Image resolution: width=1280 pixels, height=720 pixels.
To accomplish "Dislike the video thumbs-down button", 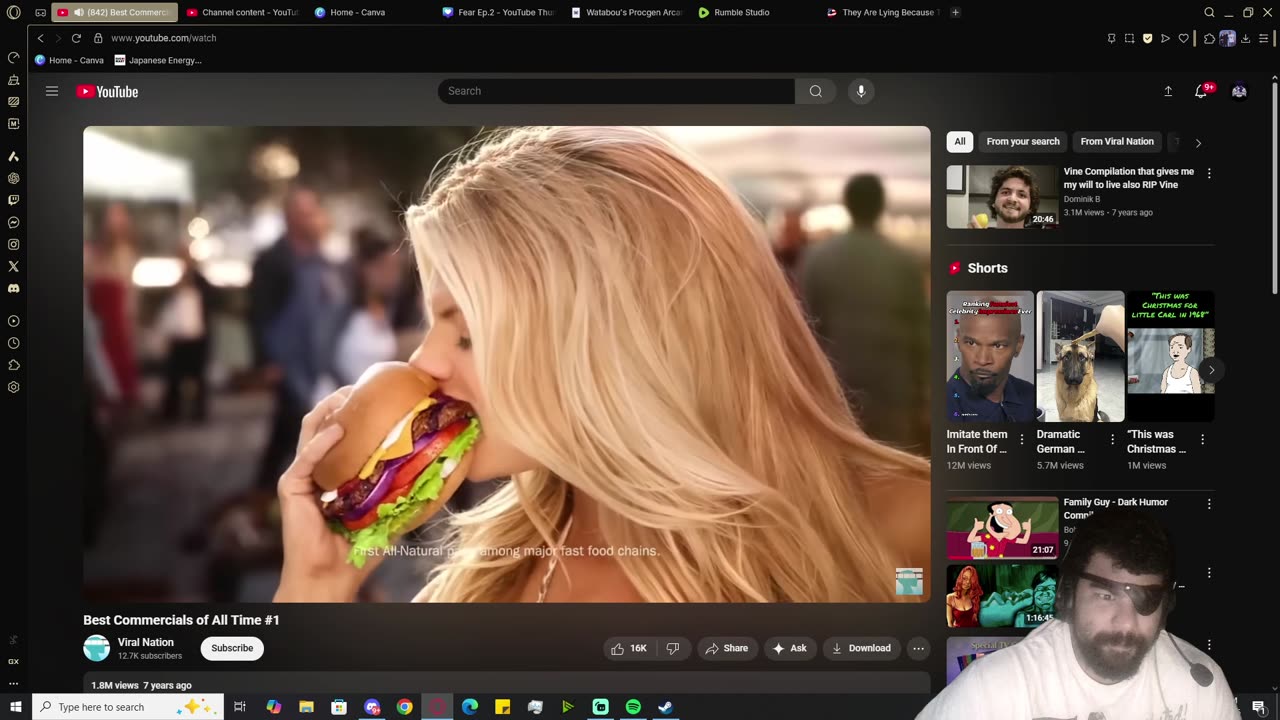I will tap(673, 648).
